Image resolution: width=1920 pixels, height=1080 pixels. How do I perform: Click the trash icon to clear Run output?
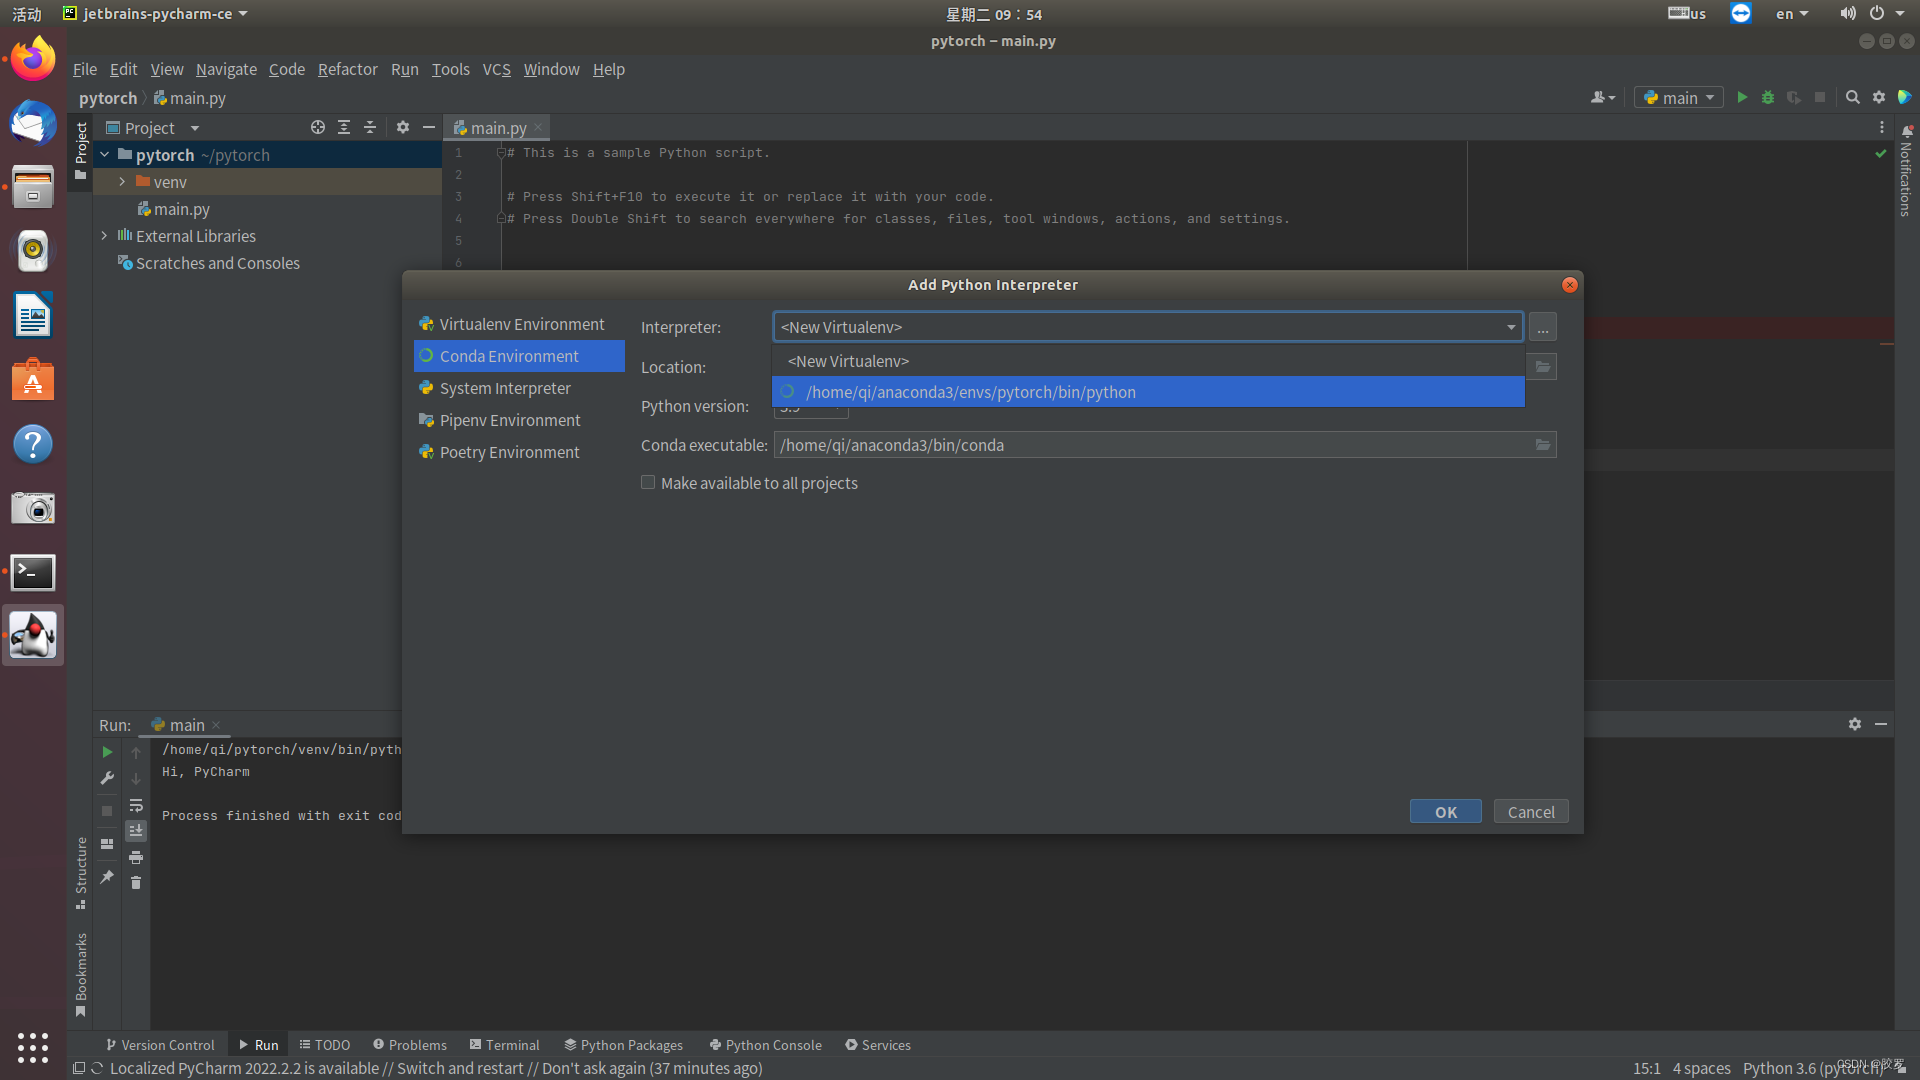tap(136, 883)
